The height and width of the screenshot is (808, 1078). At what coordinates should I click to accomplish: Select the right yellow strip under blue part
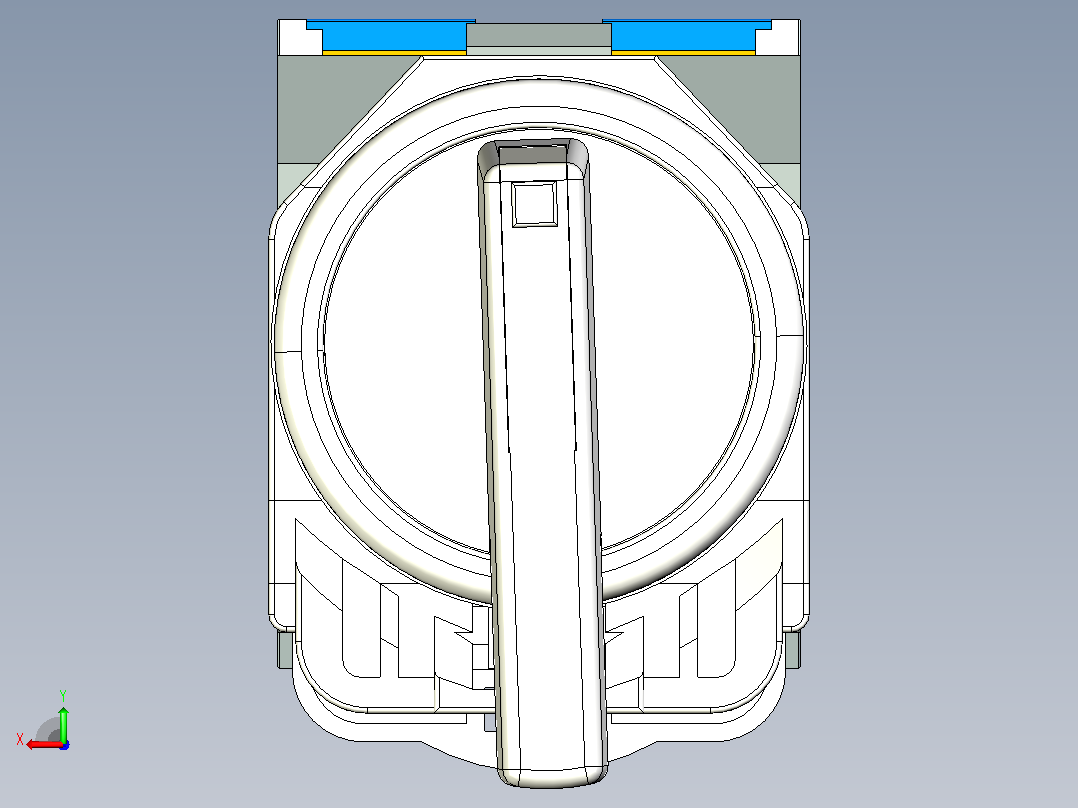(683, 52)
